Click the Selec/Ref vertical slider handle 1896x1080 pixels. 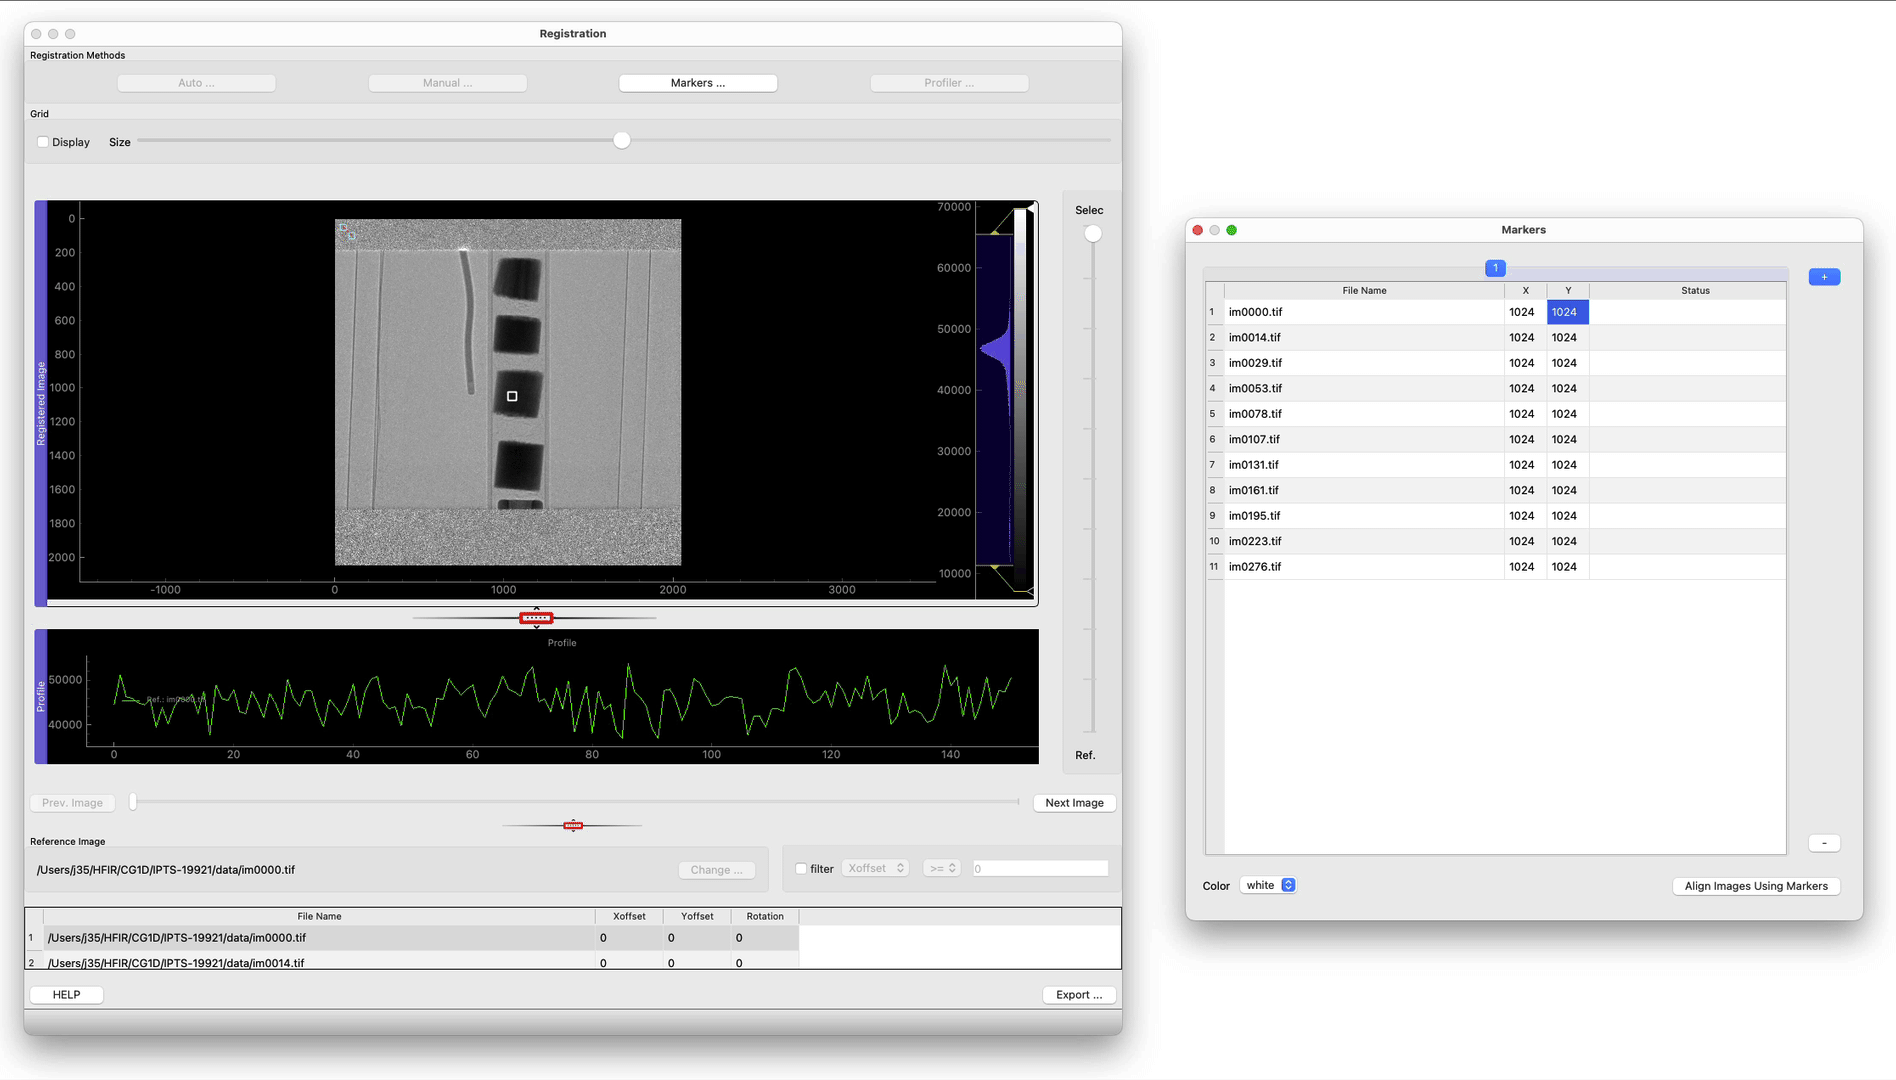click(x=1093, y=234)
